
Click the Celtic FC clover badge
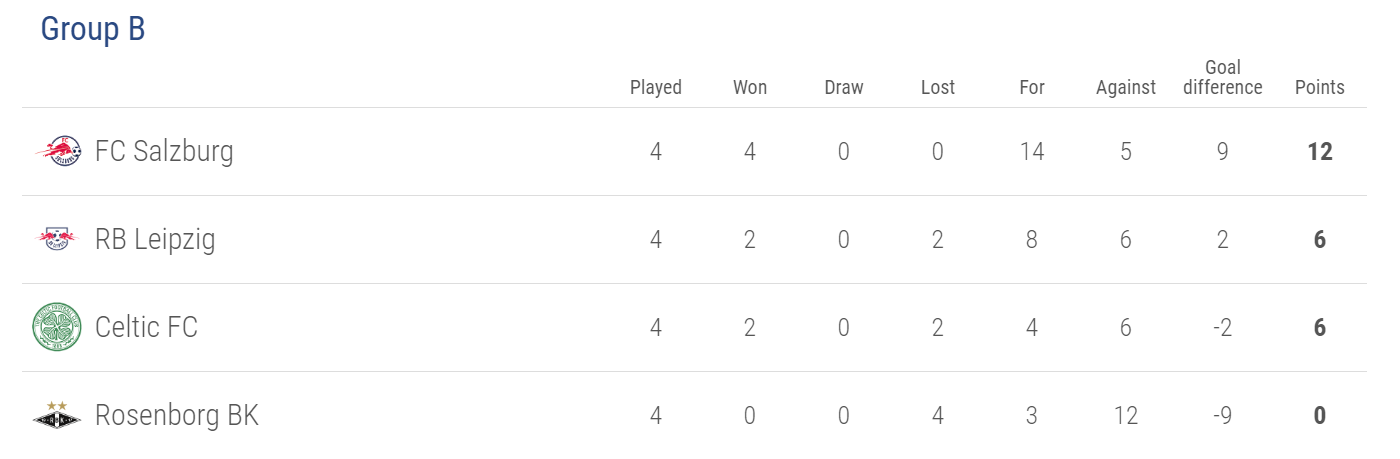[57, 327]
